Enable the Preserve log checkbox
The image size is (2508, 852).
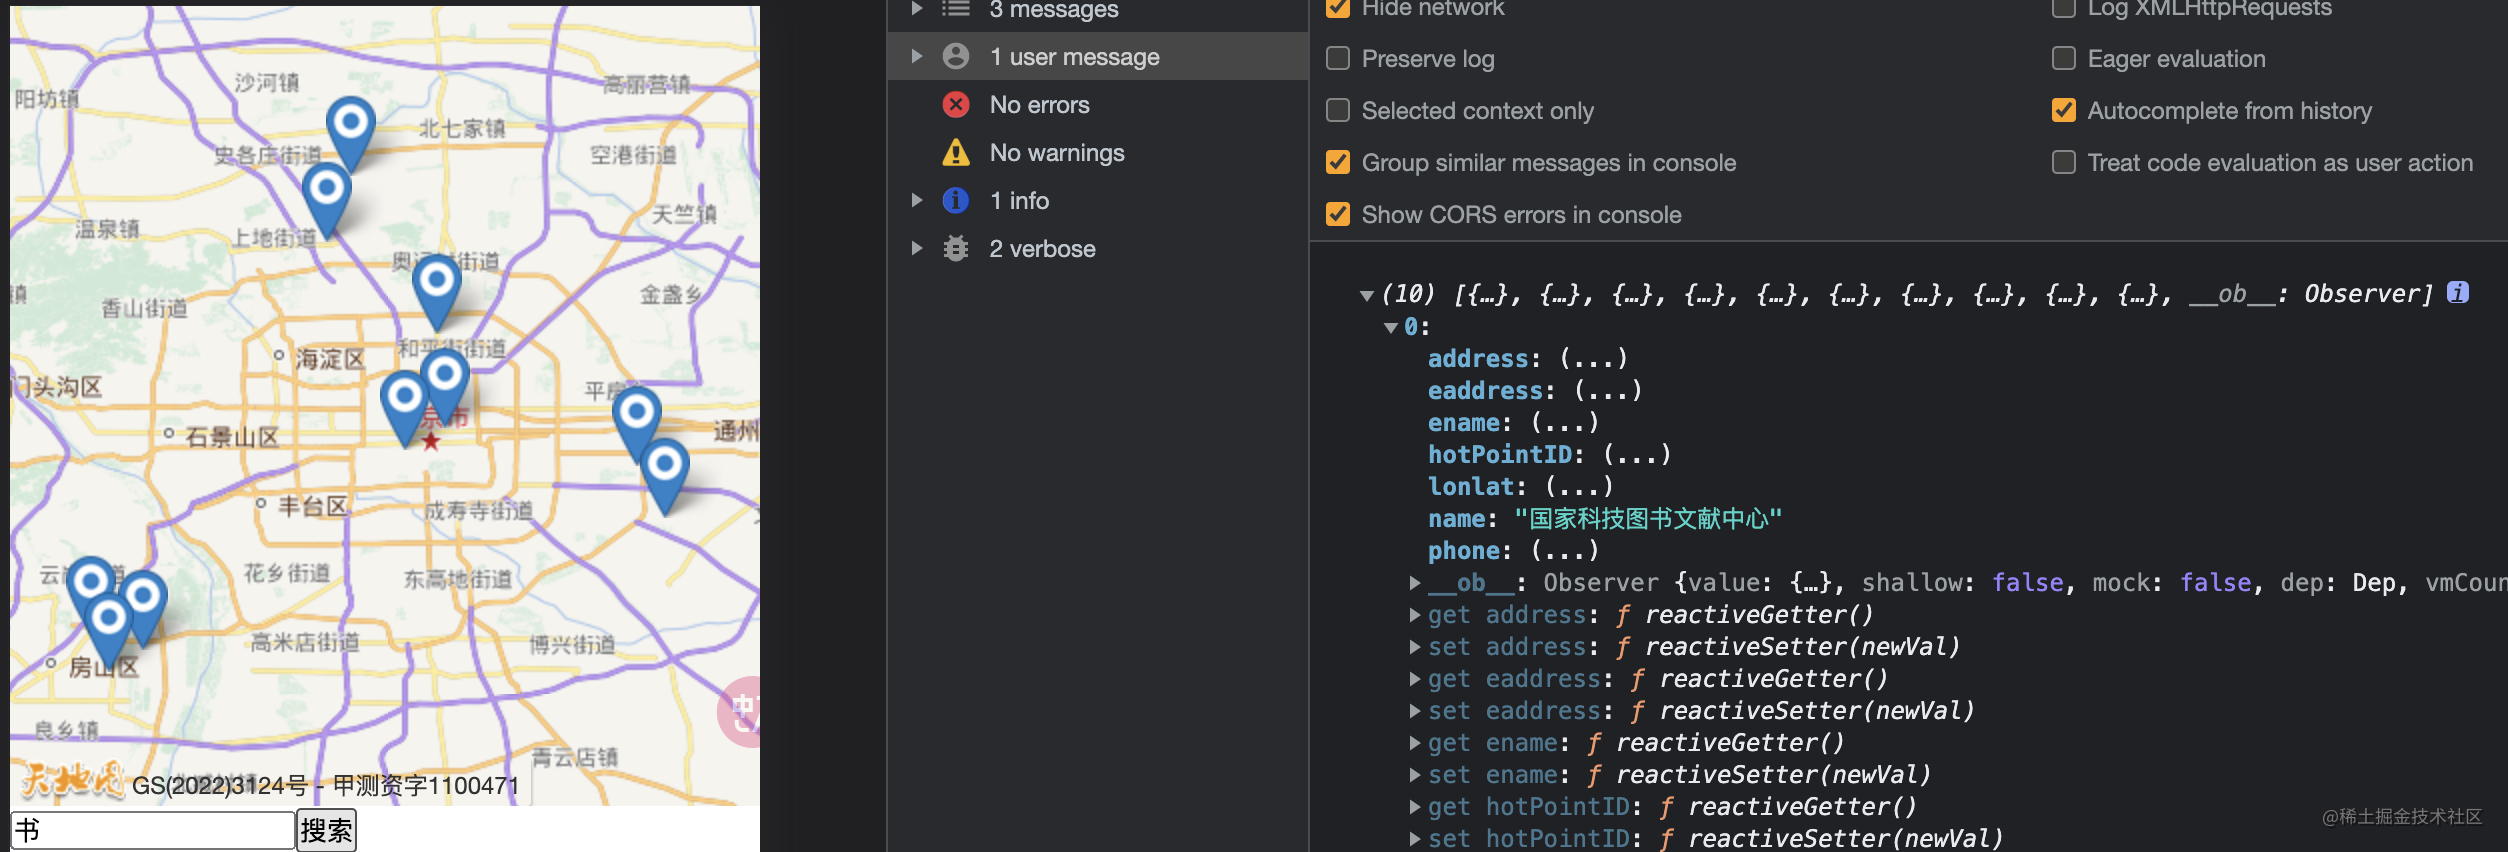click(1338, 59)
